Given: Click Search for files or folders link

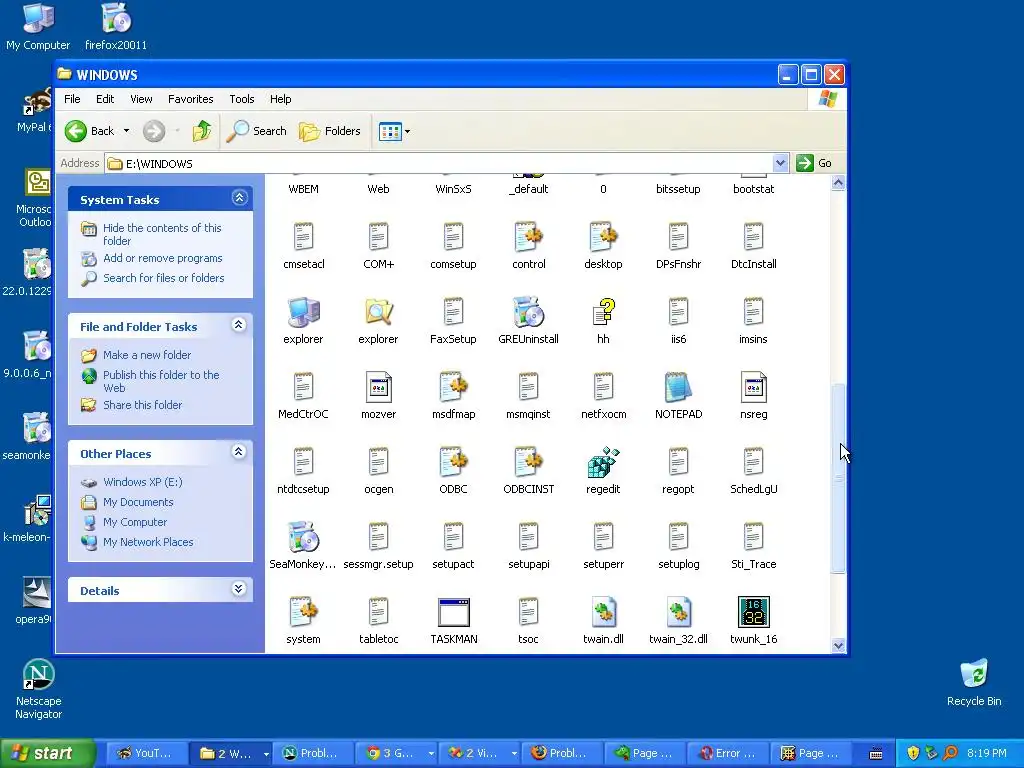Looking at the screenshot, I should pyautogui.click(x=163, y=278).
